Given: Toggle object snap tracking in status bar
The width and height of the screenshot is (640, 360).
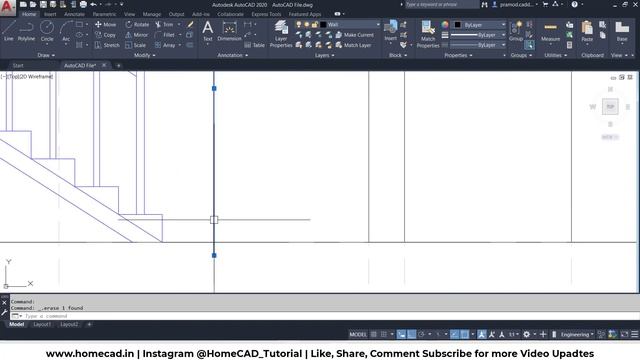Looking at the screenshot, I should (454, 334).
